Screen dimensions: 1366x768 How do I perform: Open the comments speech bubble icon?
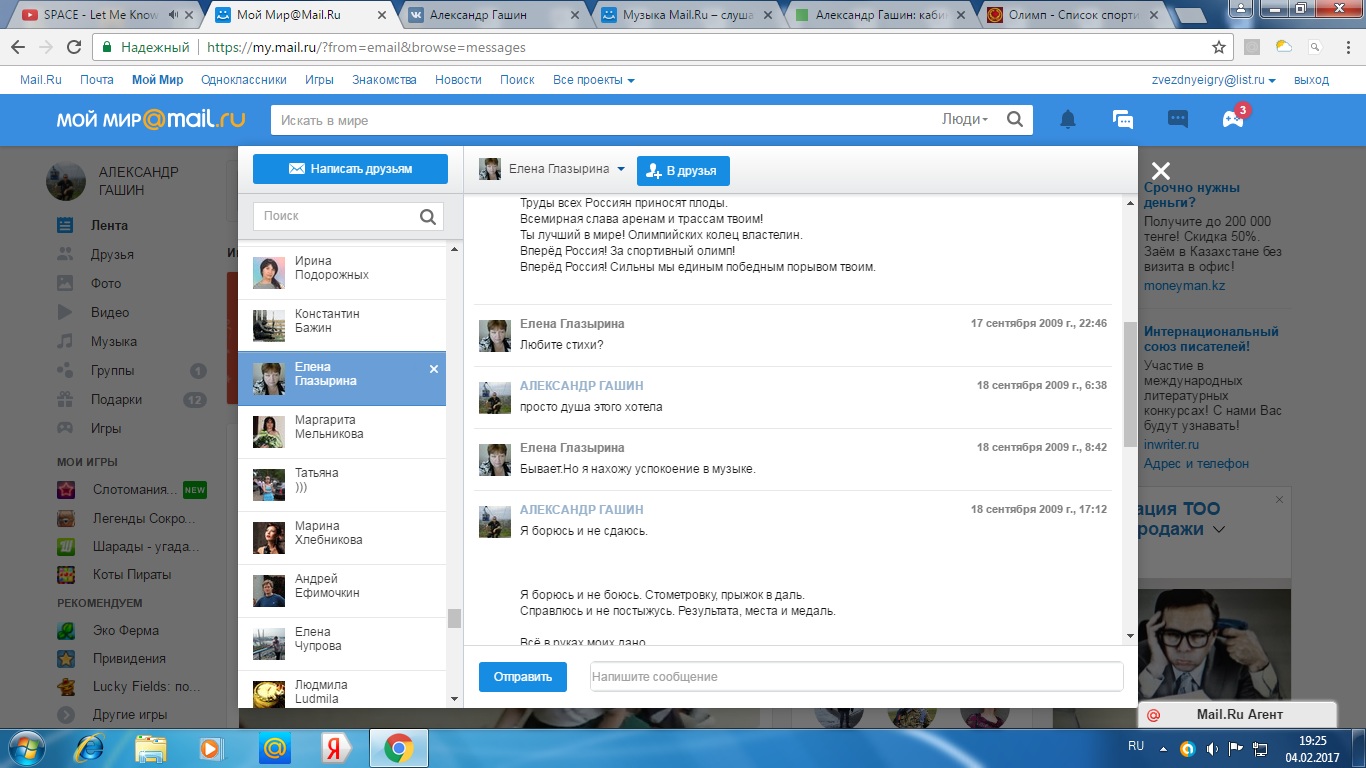pyautogui.click(x=1178, y=120)
